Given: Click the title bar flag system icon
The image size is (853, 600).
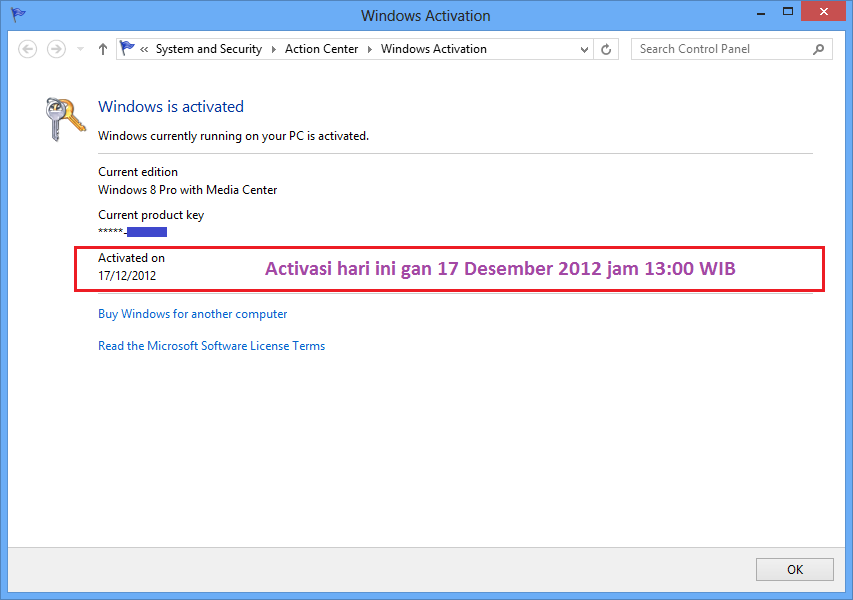Looking at the screenshot, I should [x=18, y=14].
